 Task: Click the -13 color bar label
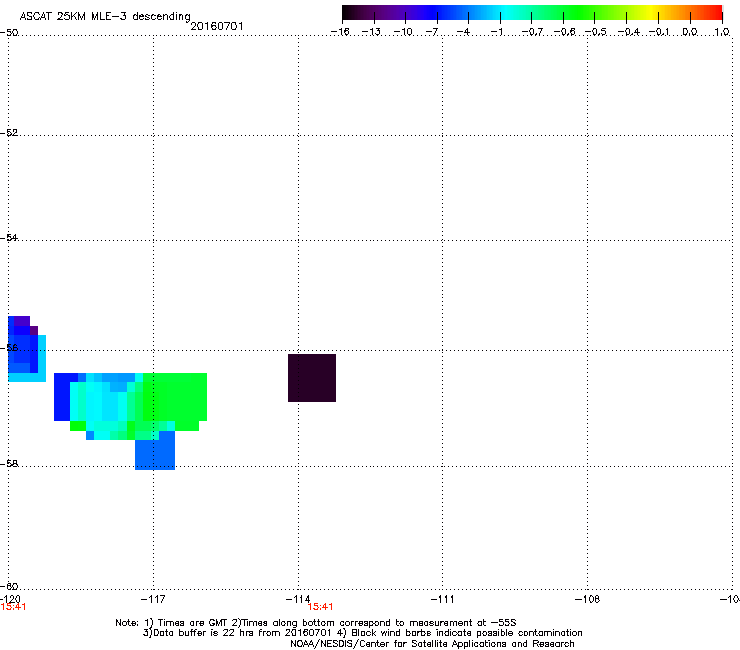point(371,32)
